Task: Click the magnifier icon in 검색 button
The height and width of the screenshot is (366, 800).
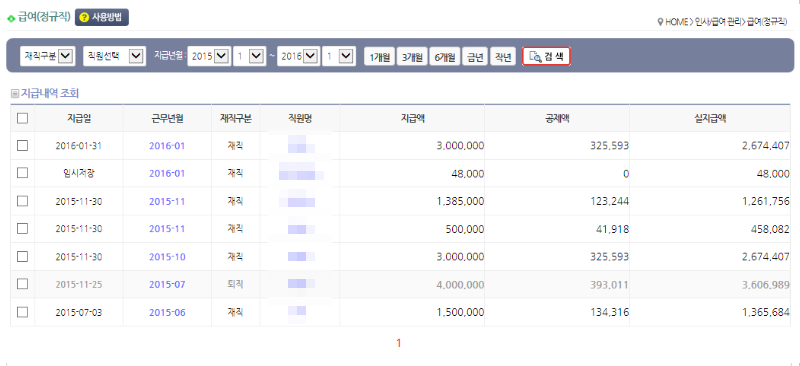Action: [x=535, y=57]
